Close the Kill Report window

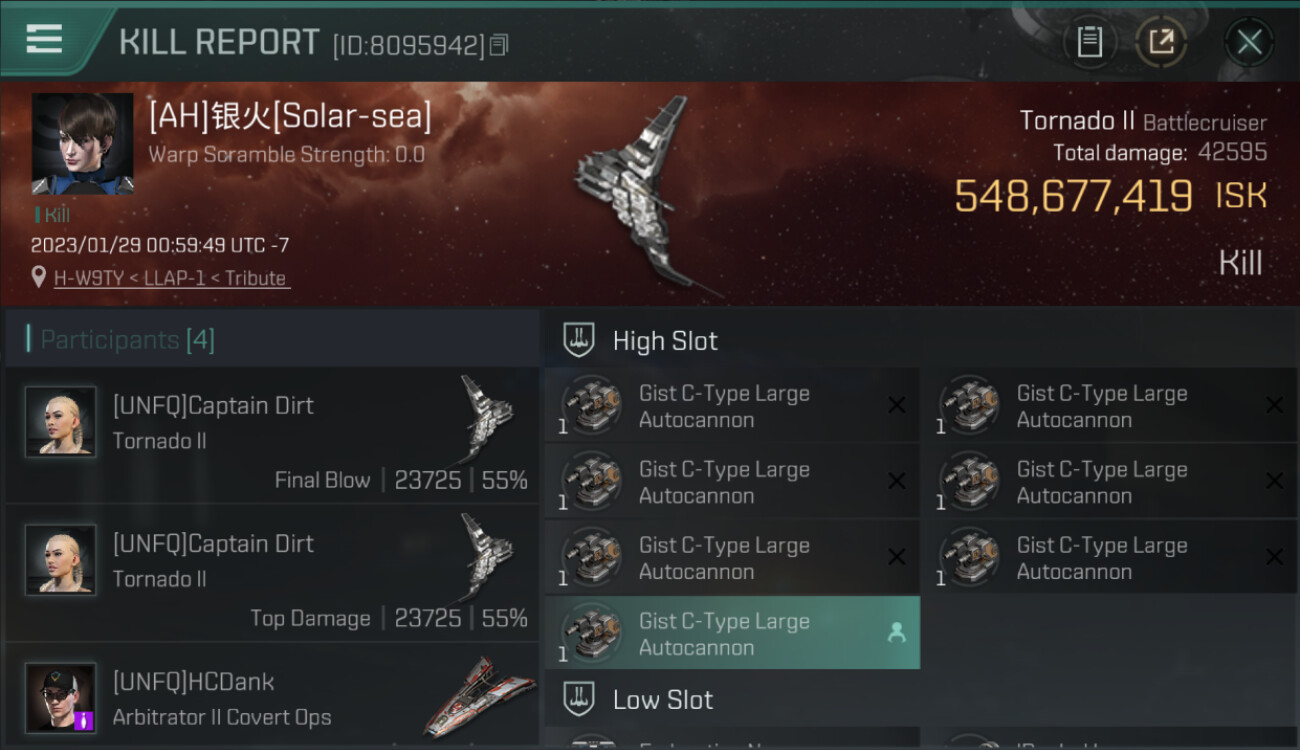(1249, 42)
